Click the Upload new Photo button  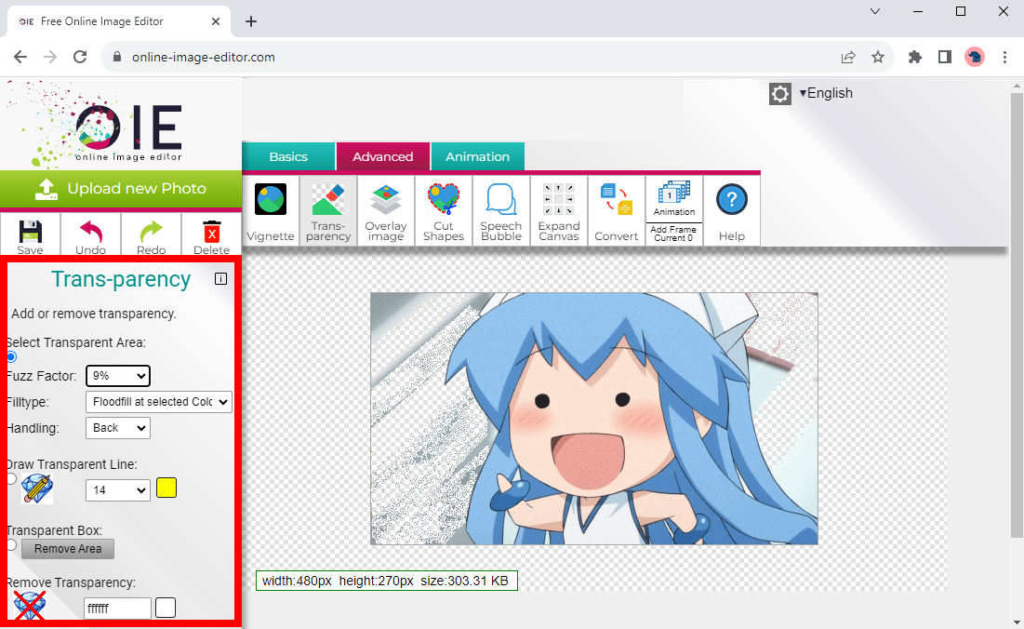[120, 189]
